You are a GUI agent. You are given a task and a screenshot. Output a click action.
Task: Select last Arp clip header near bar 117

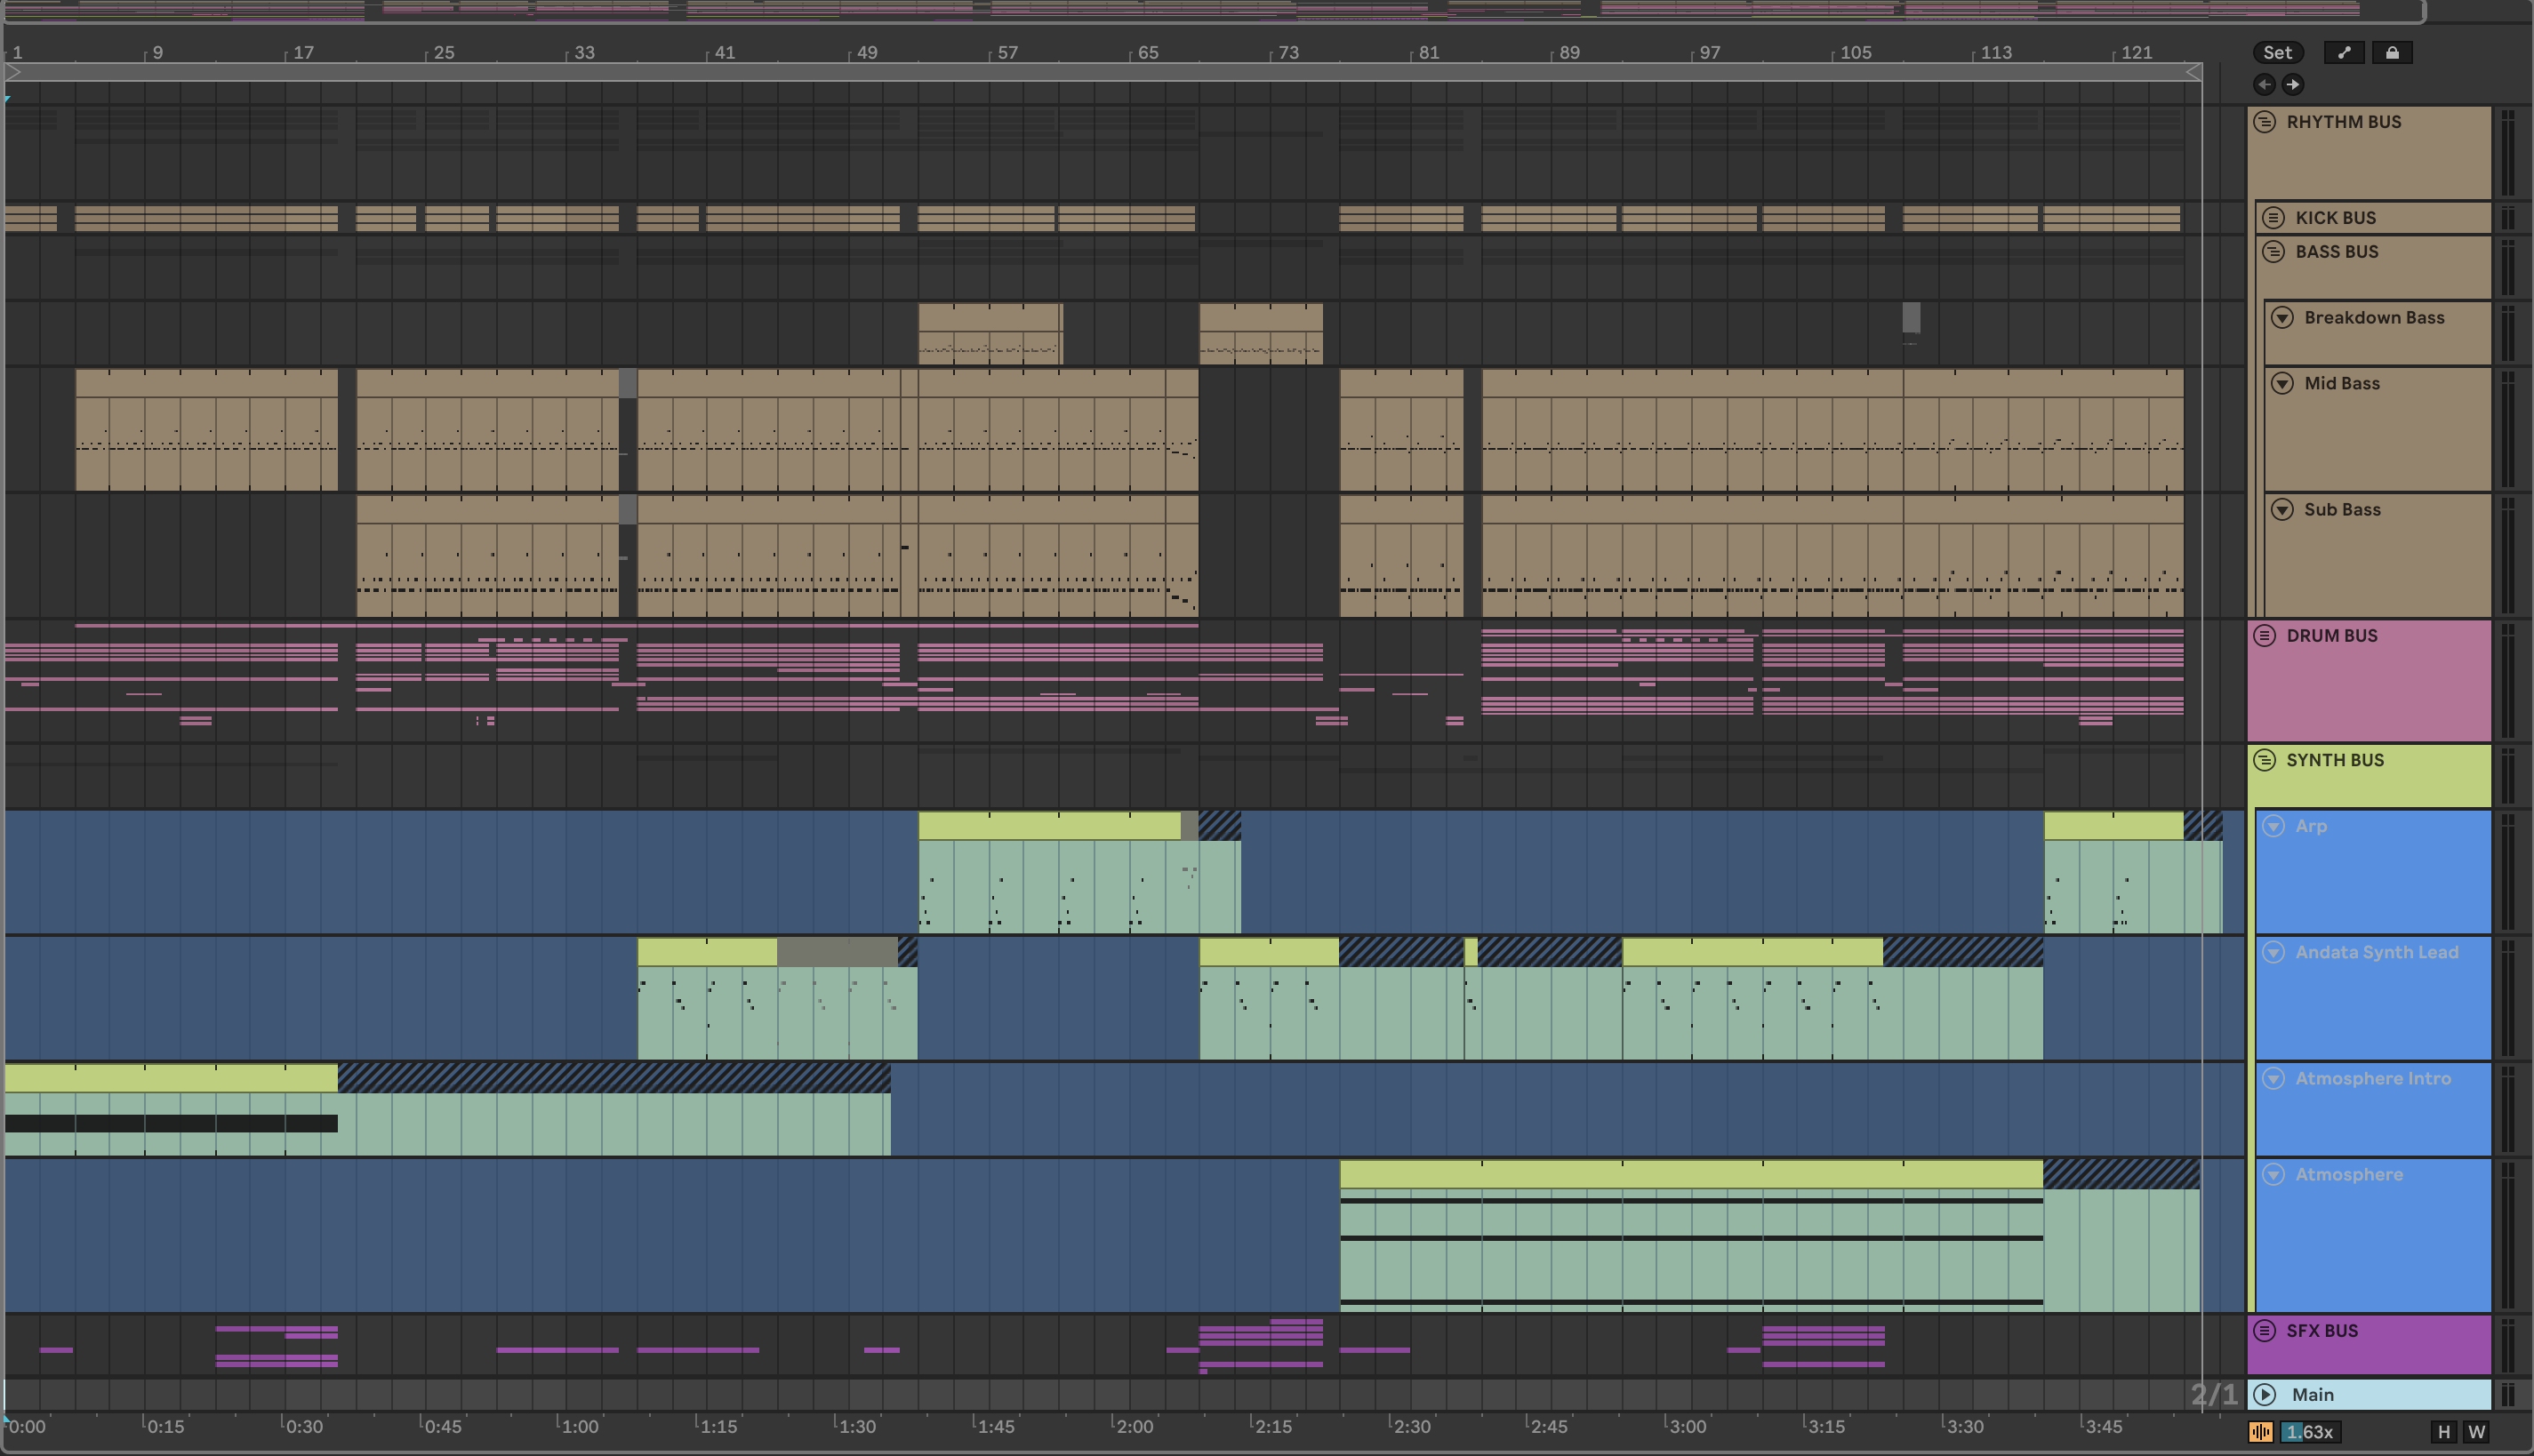click(x=2113, y=826)
